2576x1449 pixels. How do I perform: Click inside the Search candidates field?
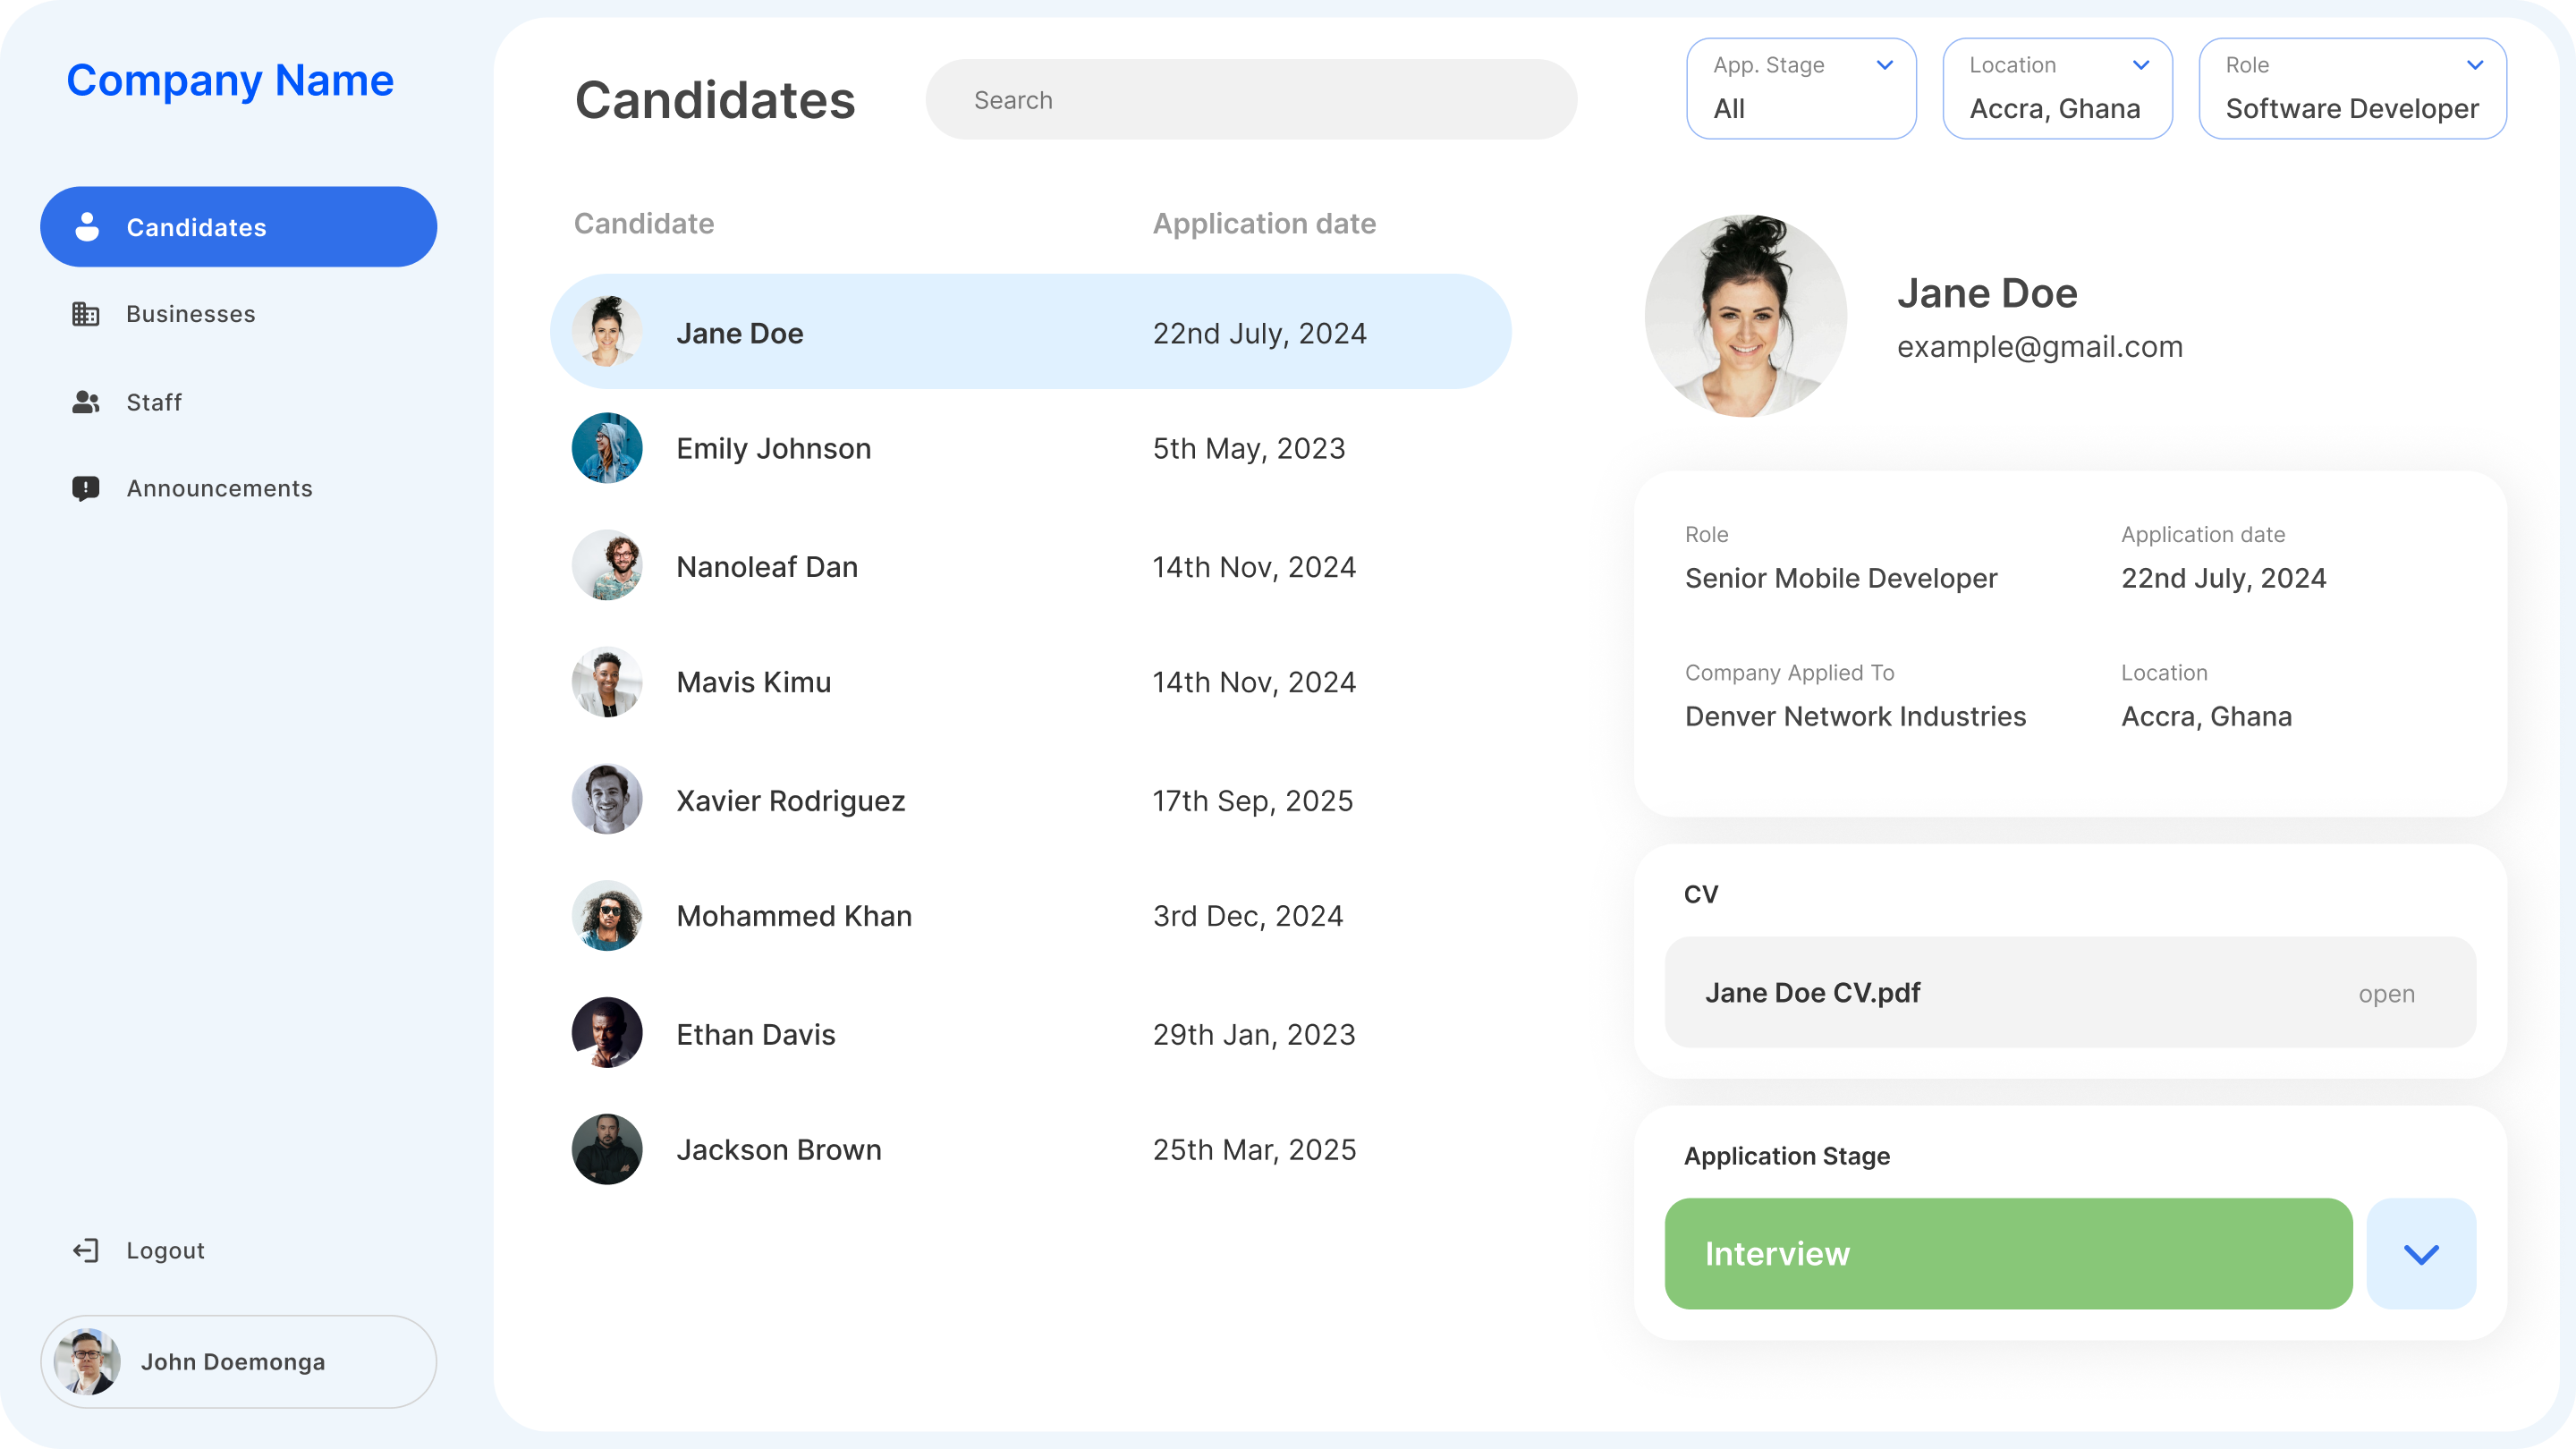[x=1250, y=99]
